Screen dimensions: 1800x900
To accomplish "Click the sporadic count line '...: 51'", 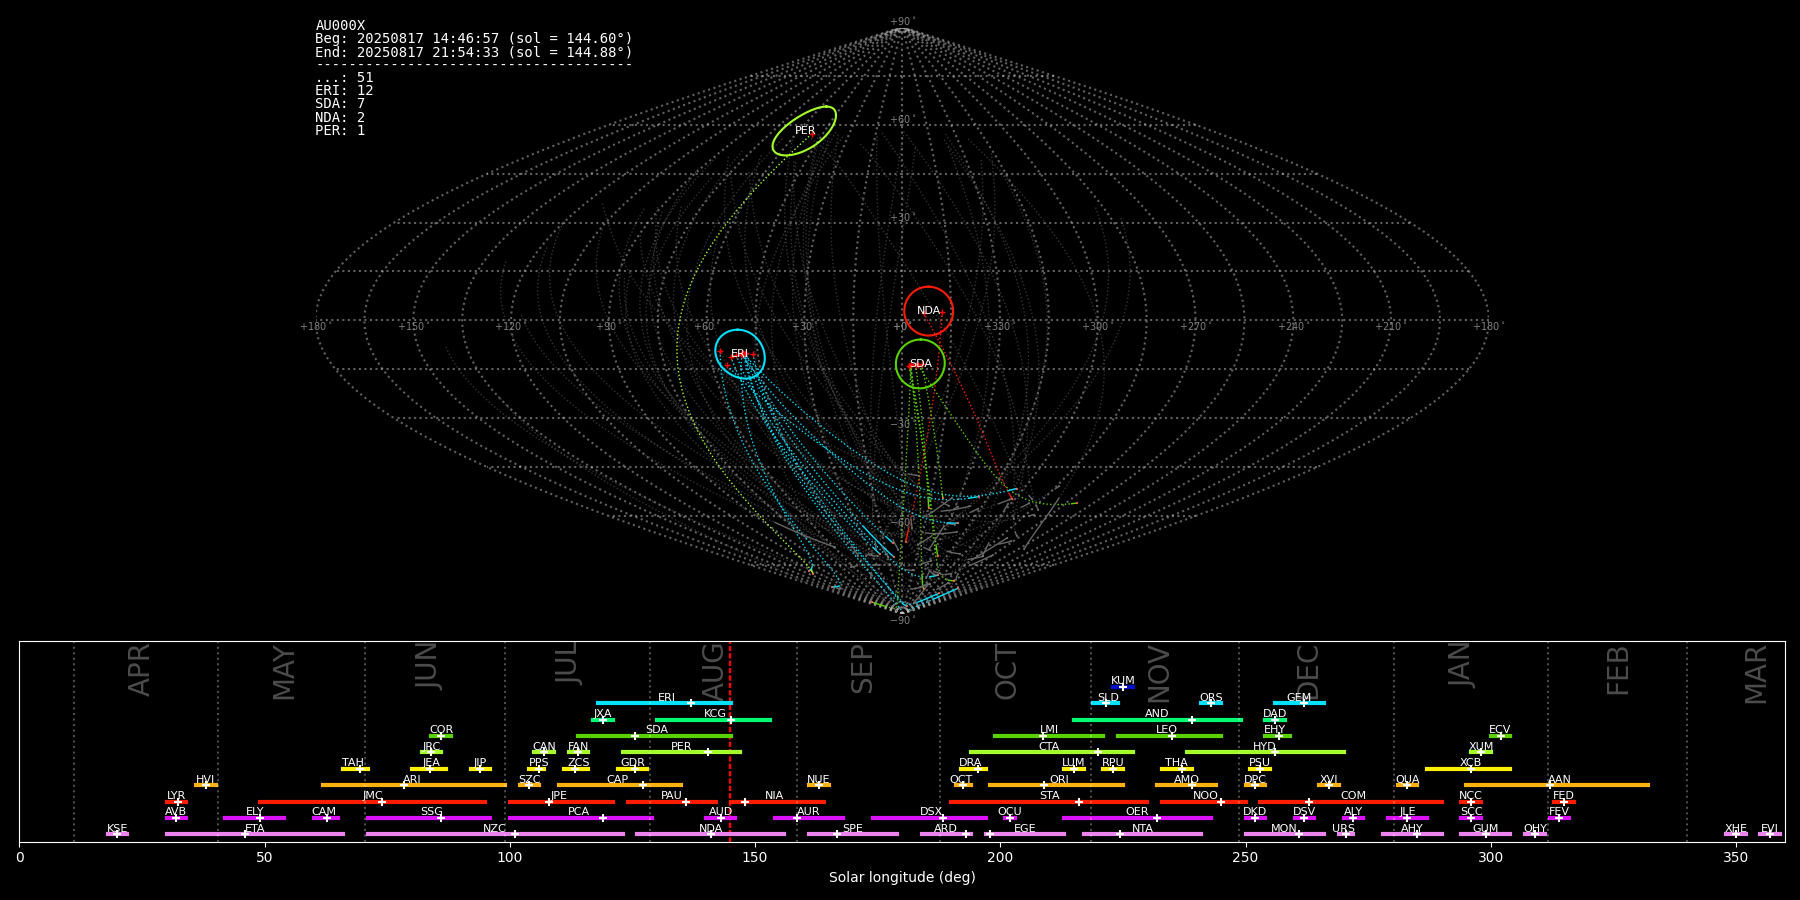I will (344, 78).
